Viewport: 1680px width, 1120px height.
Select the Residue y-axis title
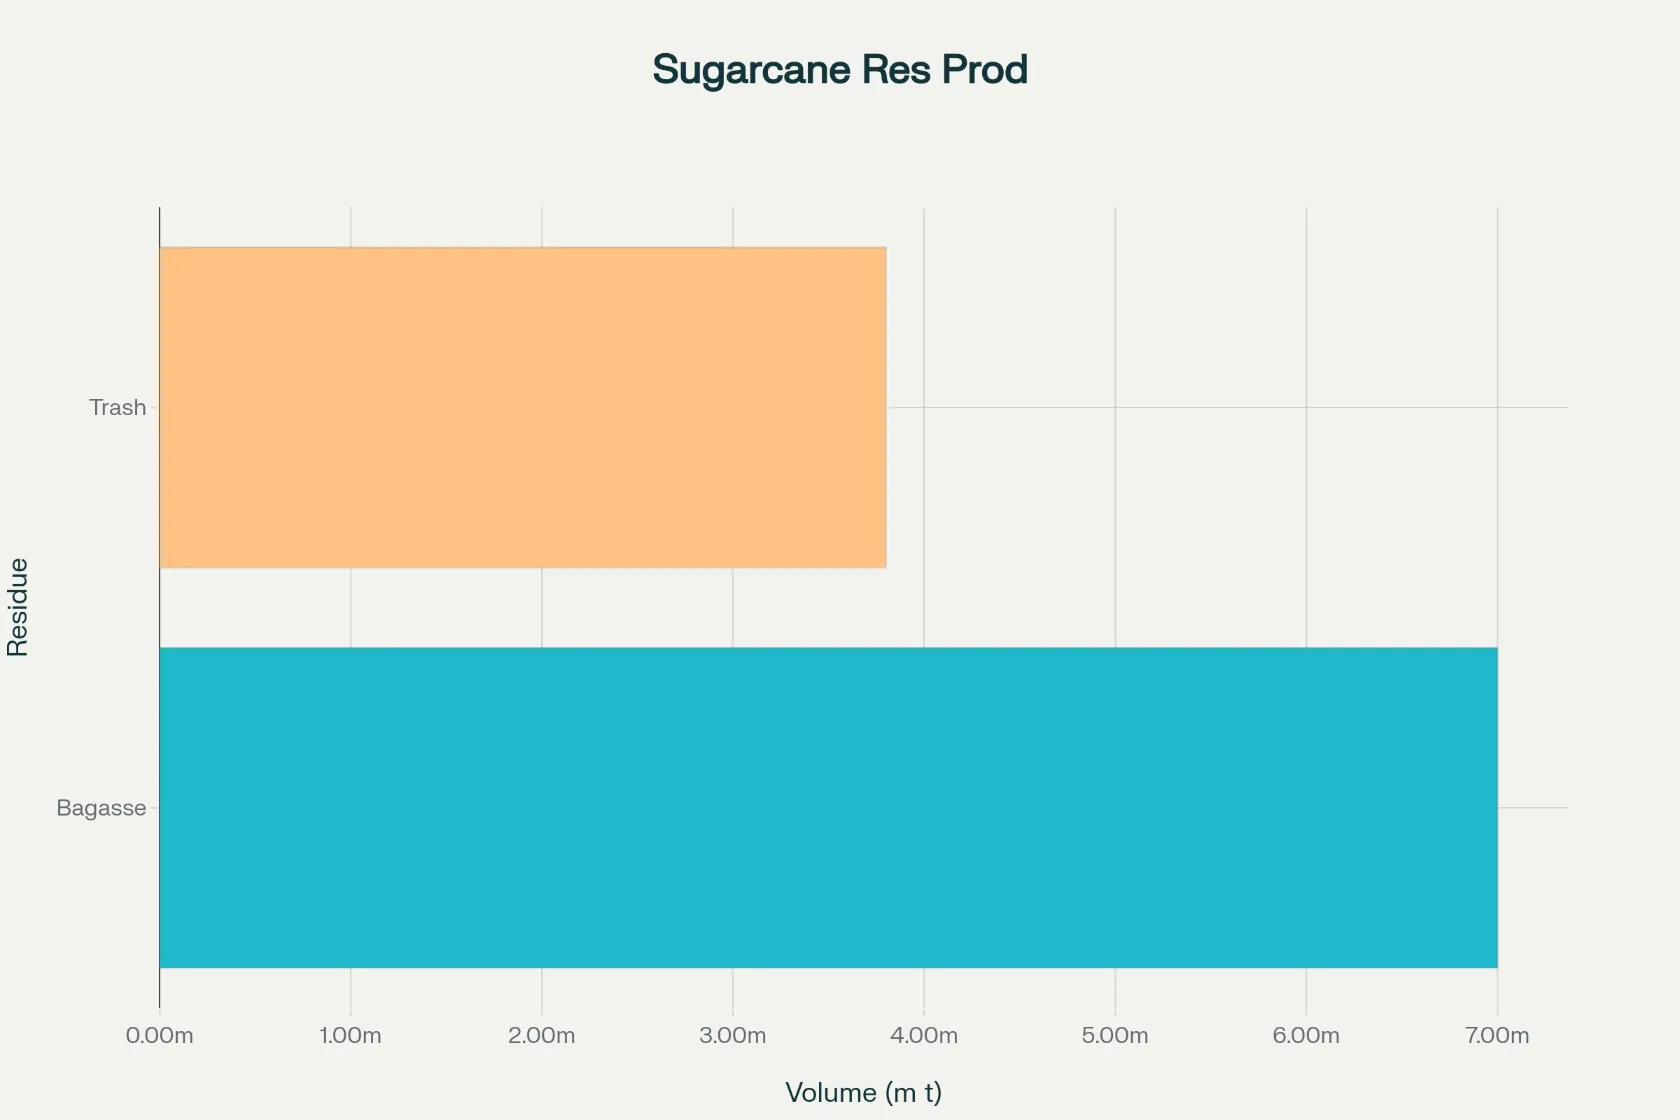(x=18, y=607)
